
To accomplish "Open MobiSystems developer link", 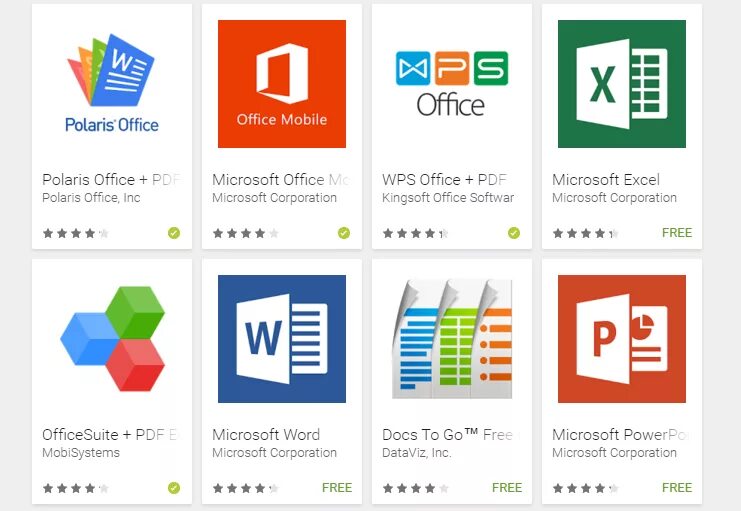I will tap(81, 453).
